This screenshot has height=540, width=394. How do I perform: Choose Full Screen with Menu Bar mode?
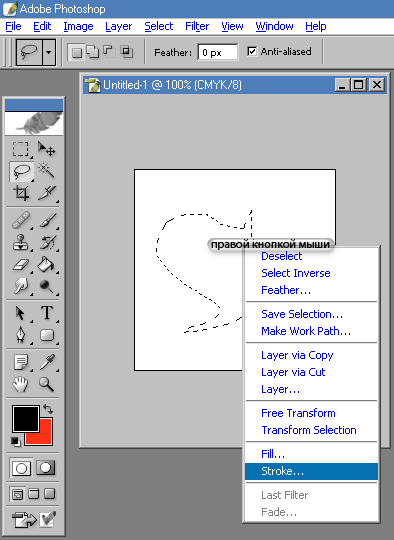[33, 494]
